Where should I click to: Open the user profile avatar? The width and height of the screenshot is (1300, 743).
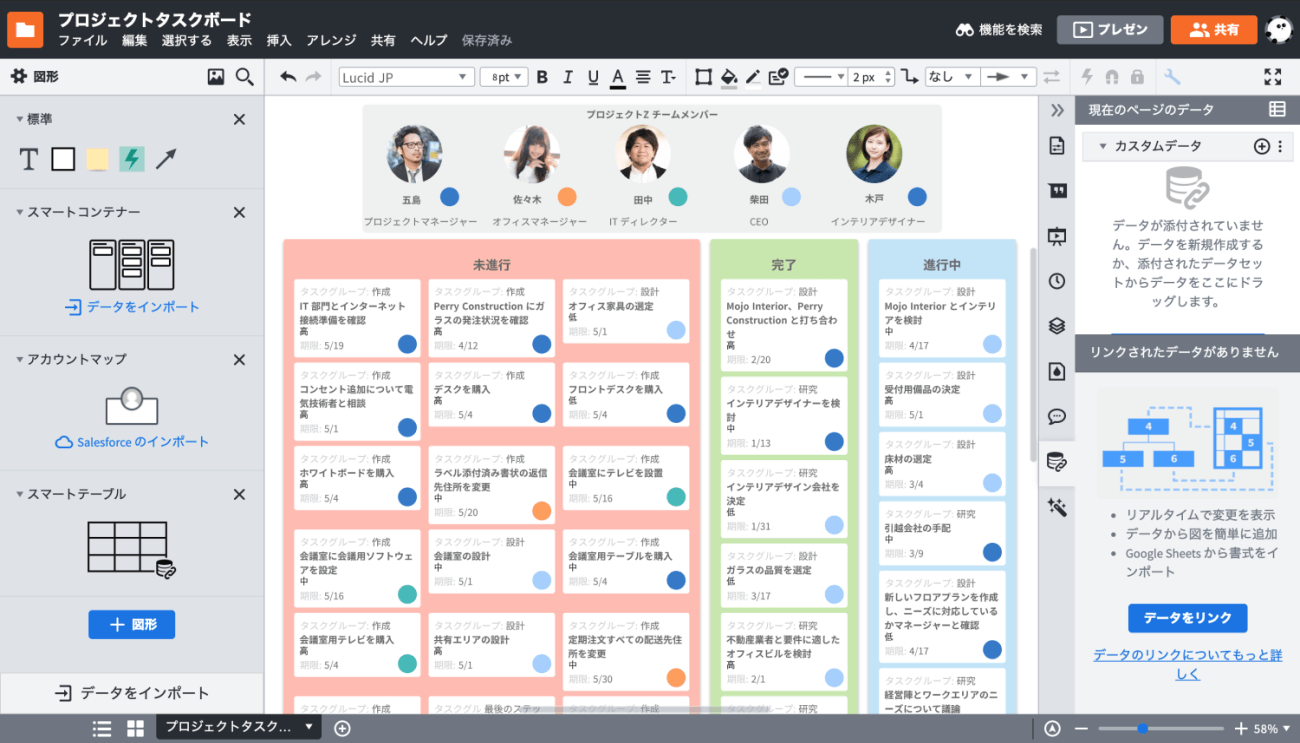click(x=1279, y=29)
